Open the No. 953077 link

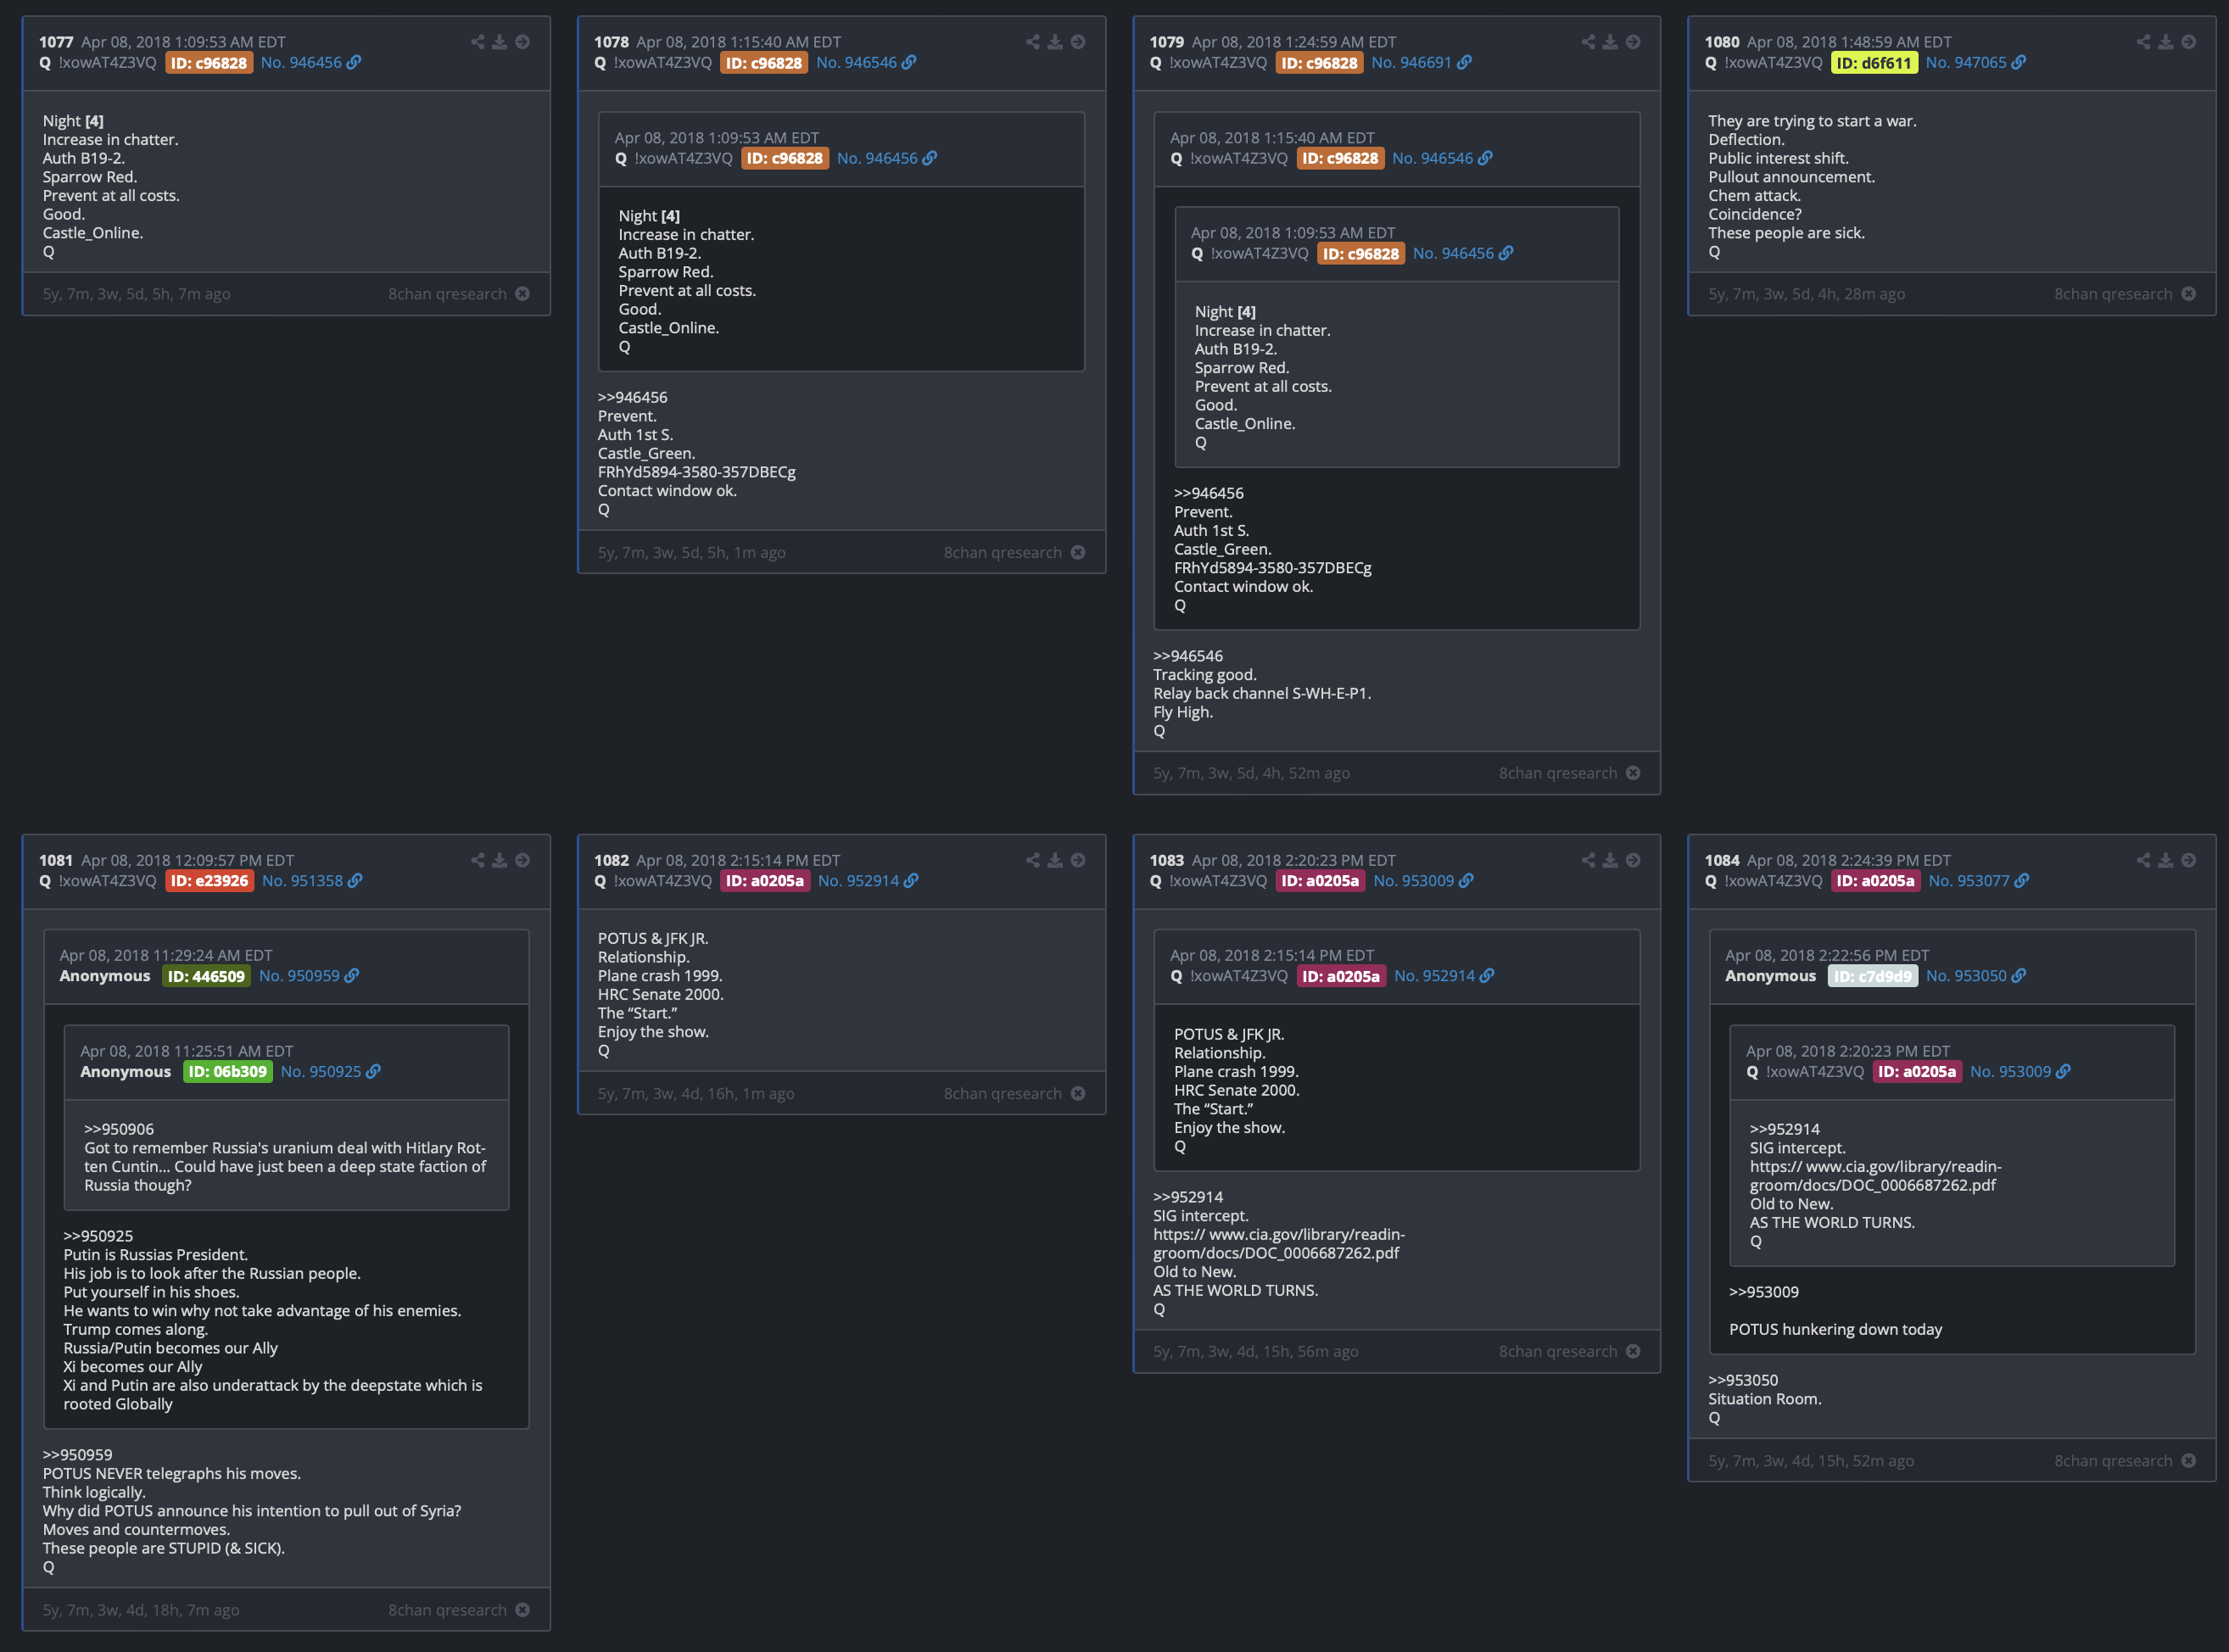(x=1979, y=881)
